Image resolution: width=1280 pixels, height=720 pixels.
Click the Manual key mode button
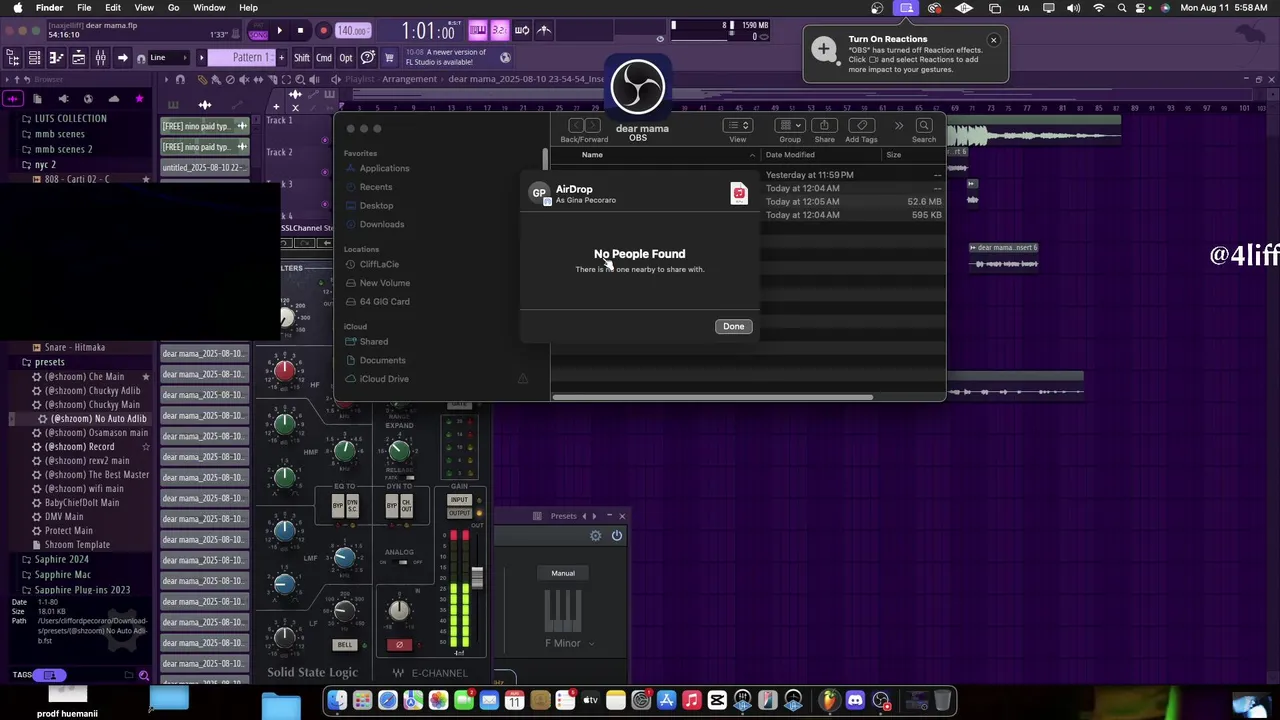(563, 573)
